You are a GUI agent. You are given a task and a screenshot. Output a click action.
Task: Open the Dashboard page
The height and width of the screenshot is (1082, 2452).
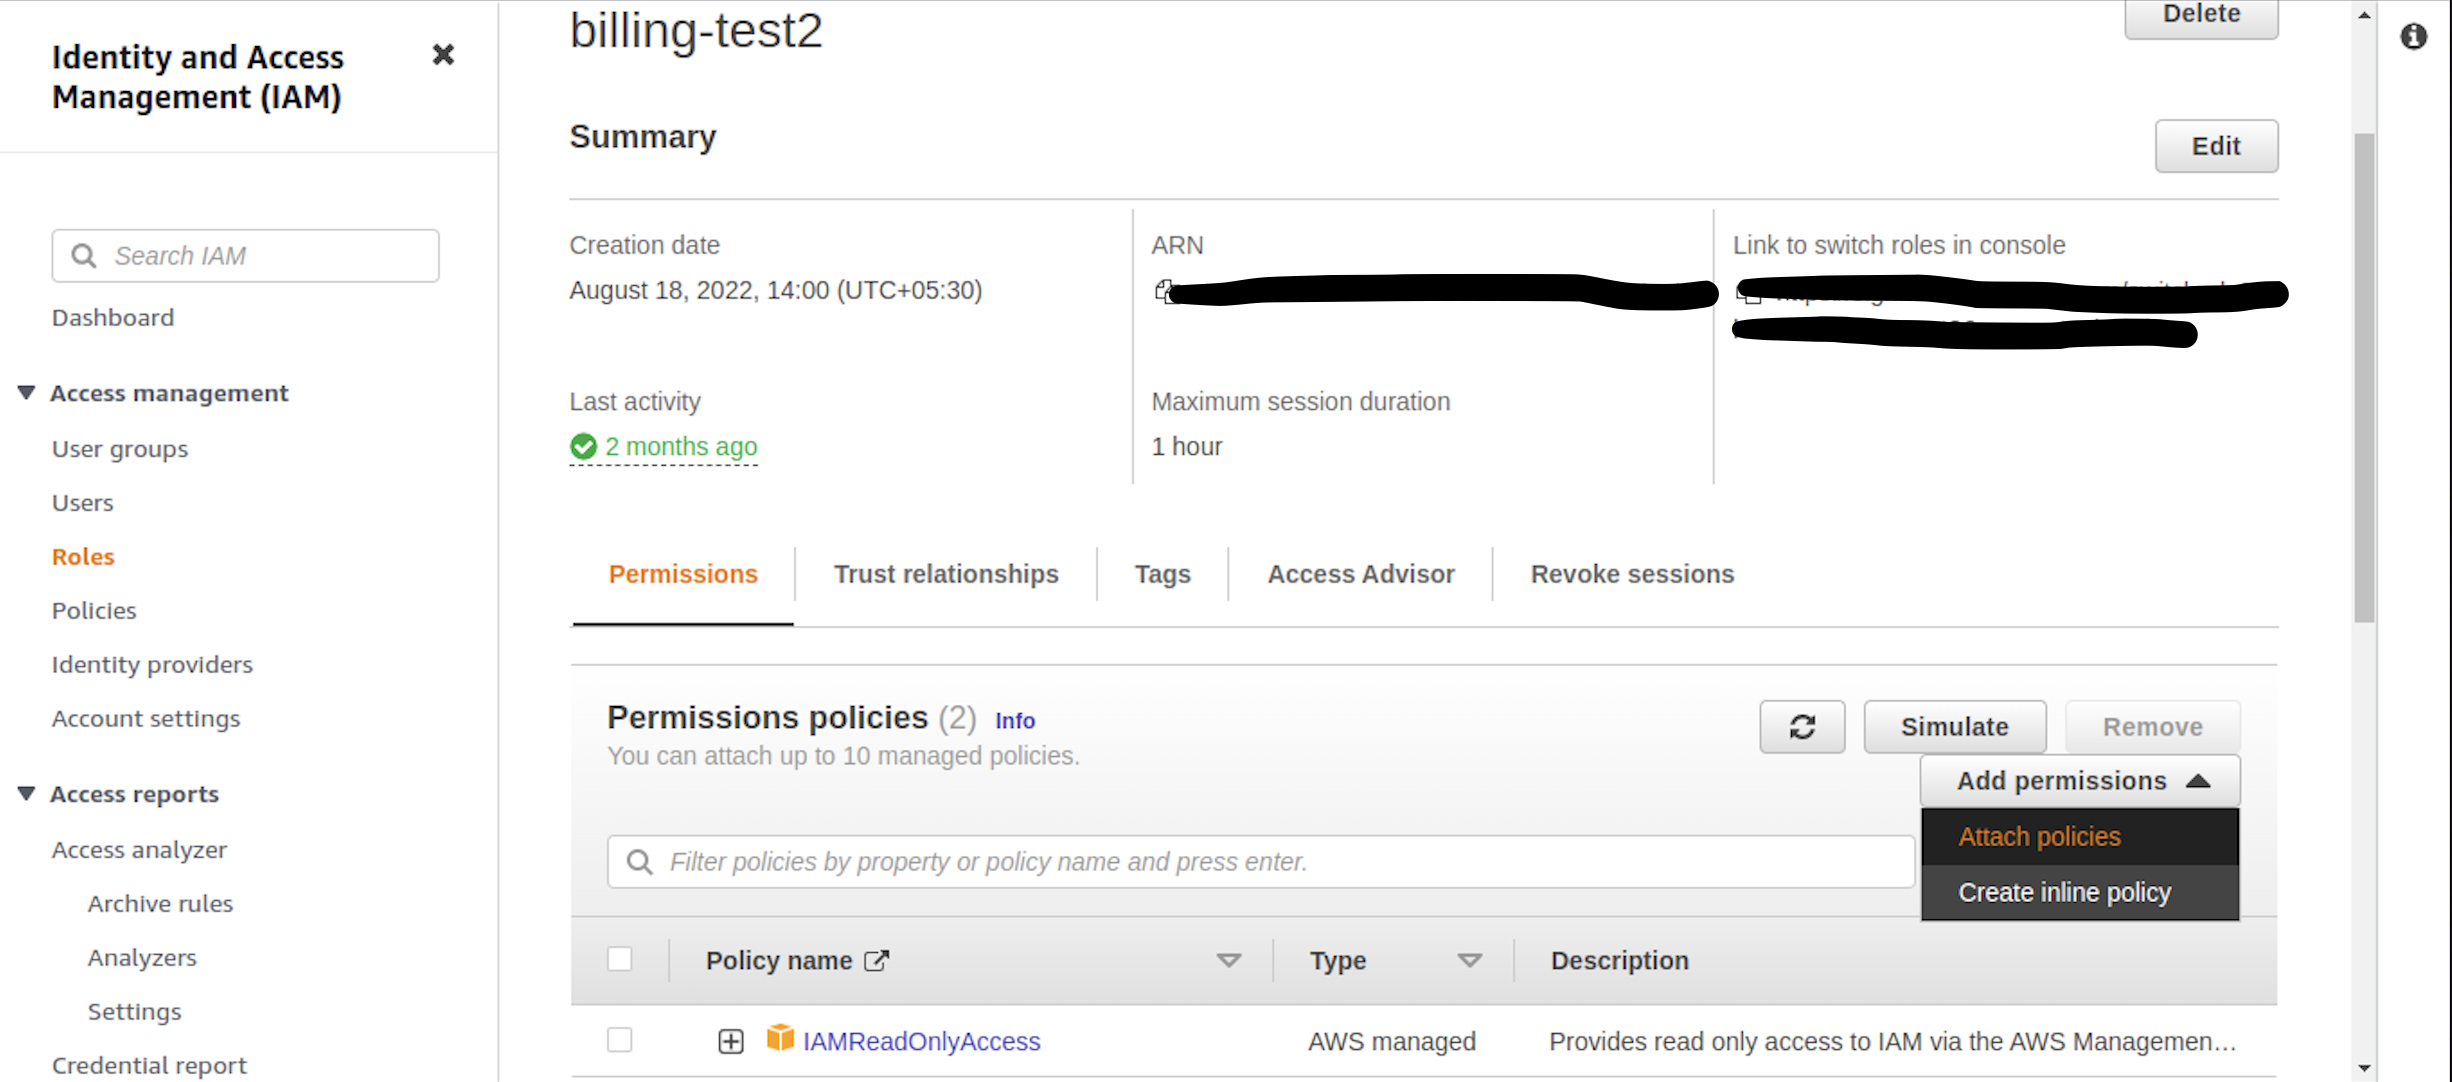click(x=113, y=318)
